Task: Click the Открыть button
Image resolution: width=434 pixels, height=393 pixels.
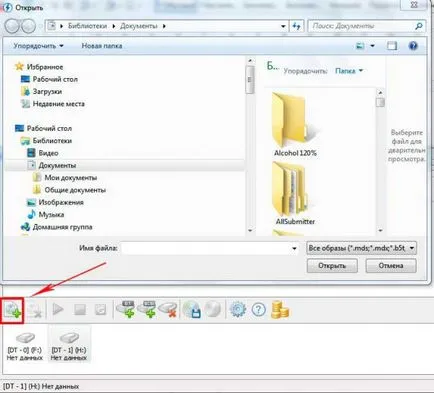Action: pyautogui.click(x=332, y=266)
